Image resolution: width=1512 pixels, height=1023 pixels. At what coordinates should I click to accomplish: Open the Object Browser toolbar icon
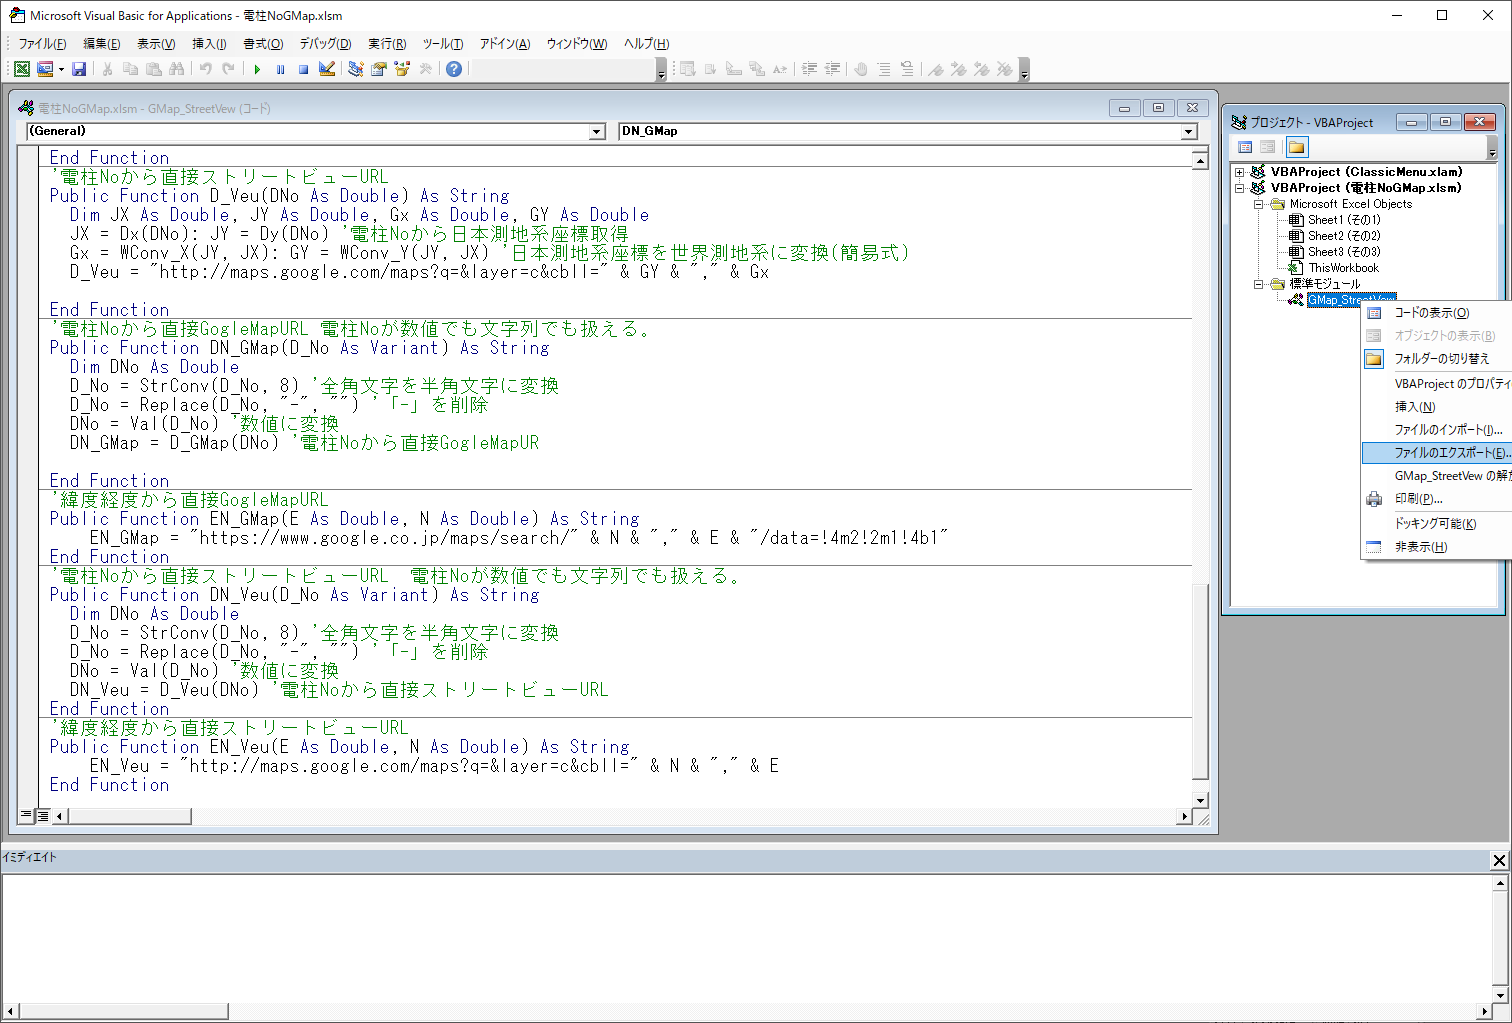pyautogui.click(x=402, y=69)
